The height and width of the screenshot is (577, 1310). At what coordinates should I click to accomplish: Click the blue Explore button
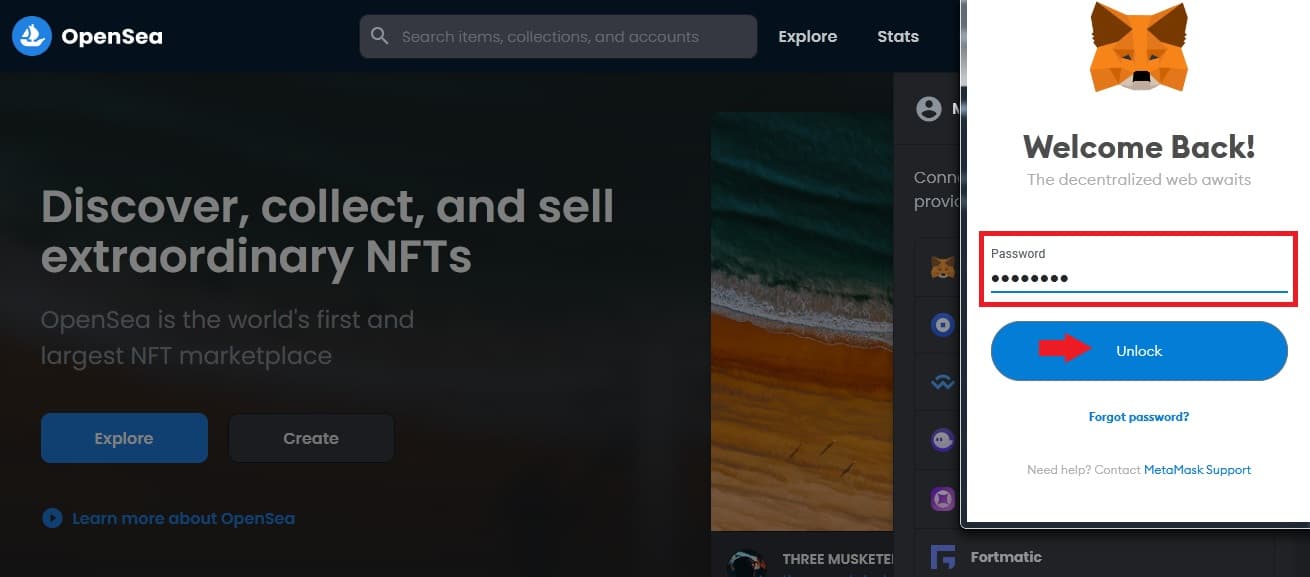click(x=124, y=438)
